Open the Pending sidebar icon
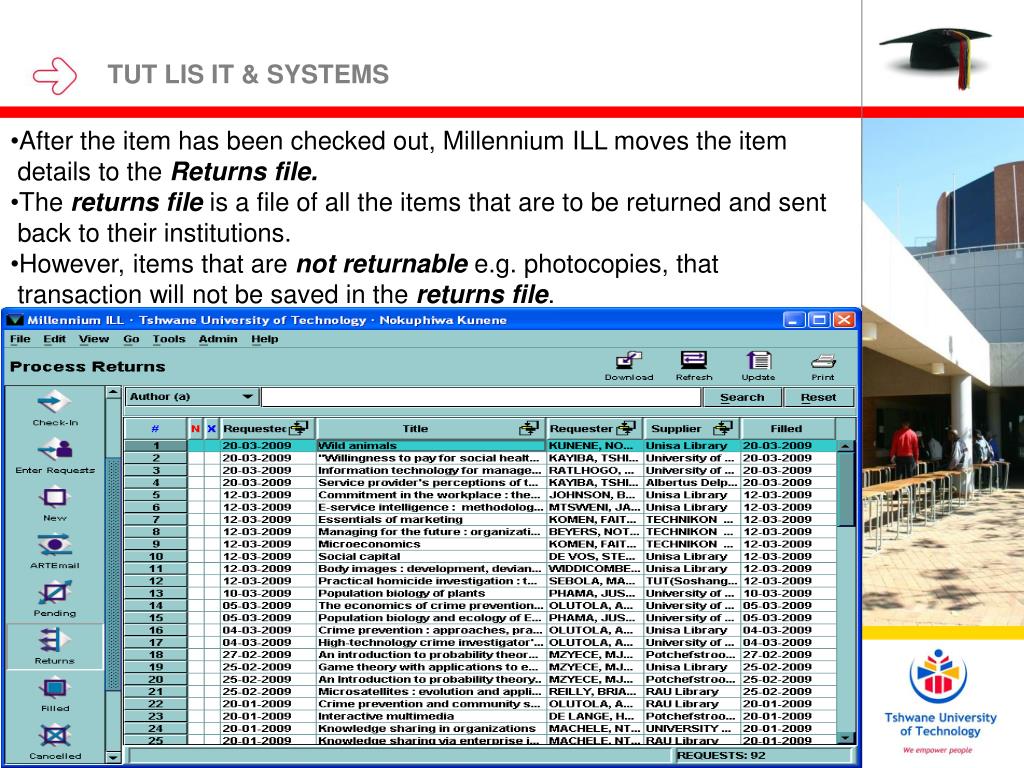The height and width of the screenshot is (768, 1024). point(55,599)
